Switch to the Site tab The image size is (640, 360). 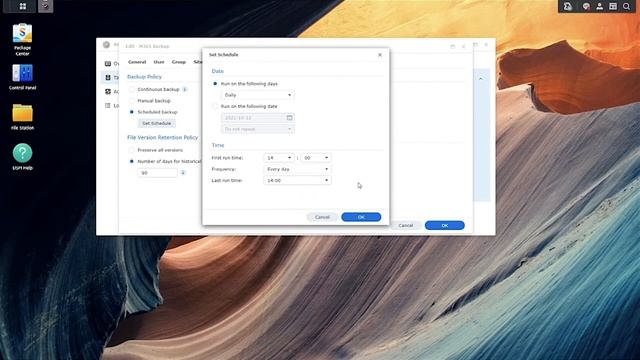198,62
